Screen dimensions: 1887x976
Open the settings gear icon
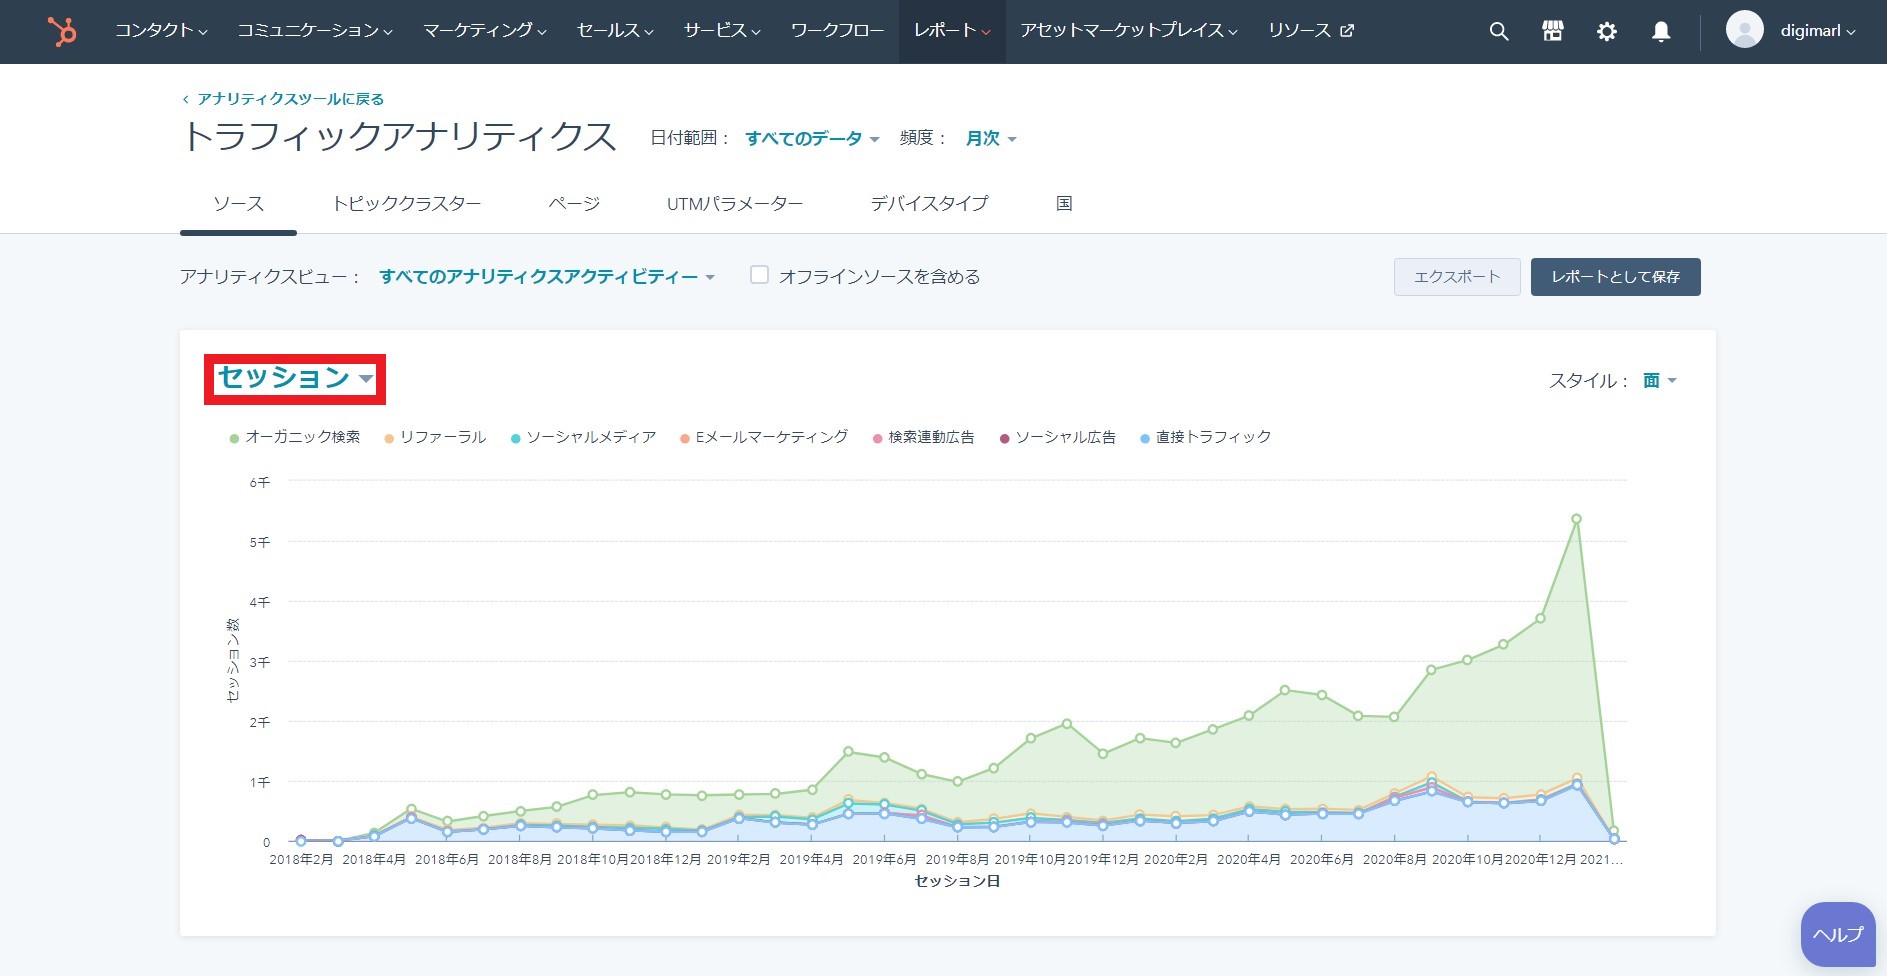tap(1606, 31)
